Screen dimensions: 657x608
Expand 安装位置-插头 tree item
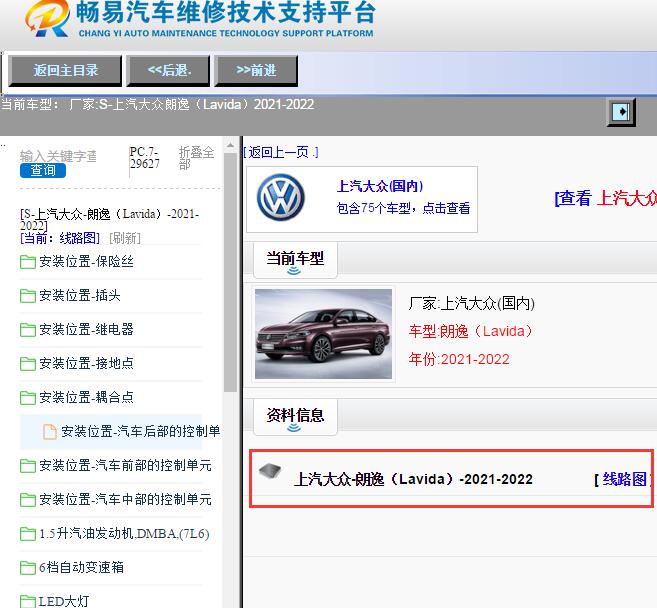pyautogui.click(x=80, y=295)
